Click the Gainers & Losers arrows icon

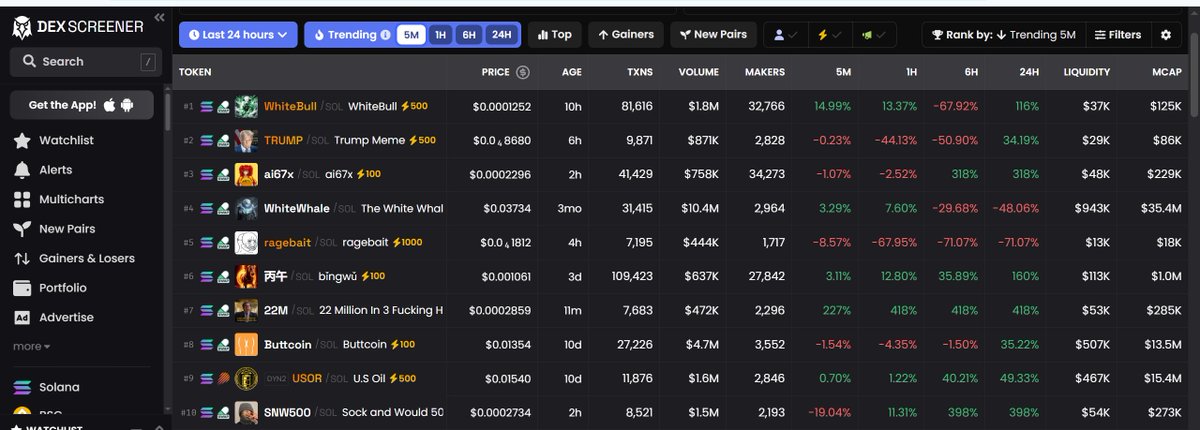[22, 258]
